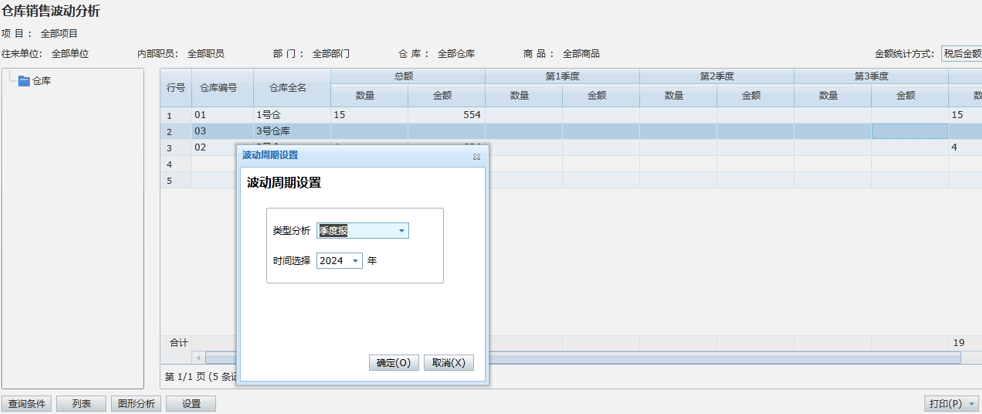Image resolution: width=982 pixels, height=414 pixels.
Task: Click the 仓库编号 column header
Action: (218, 88)
